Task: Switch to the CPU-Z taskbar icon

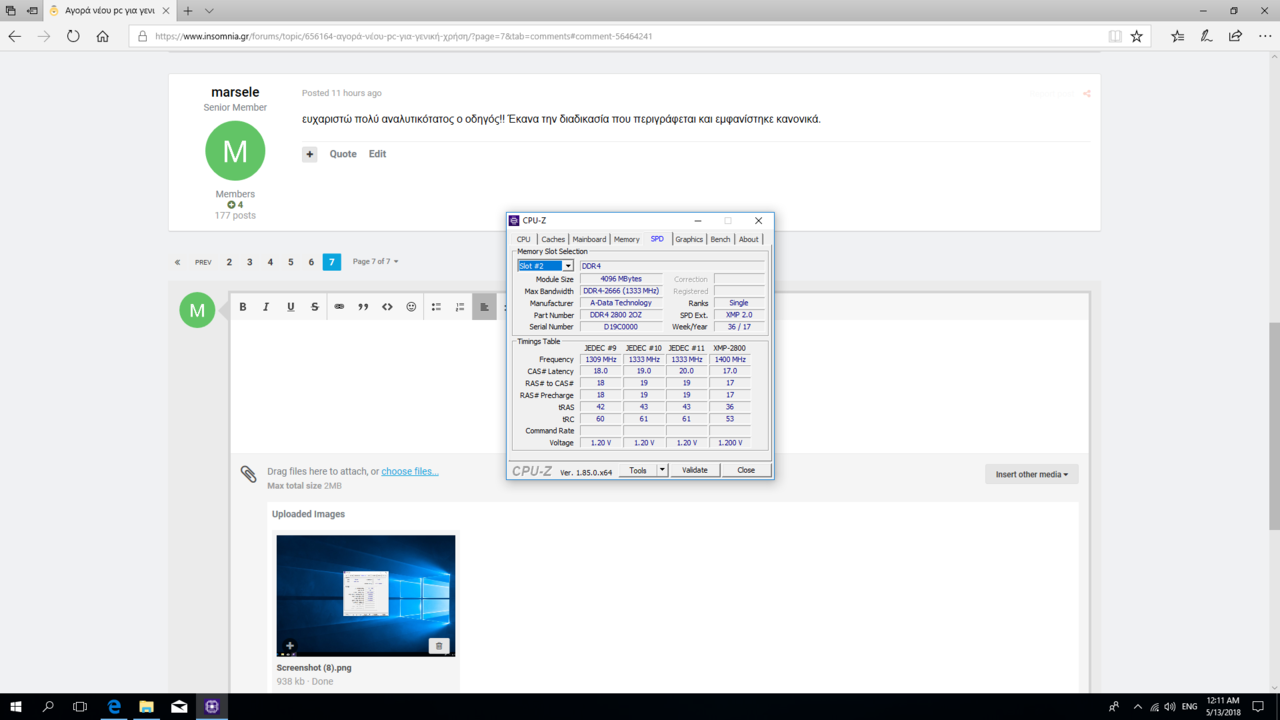Action: pyautogui.click(x=212, y=707)
